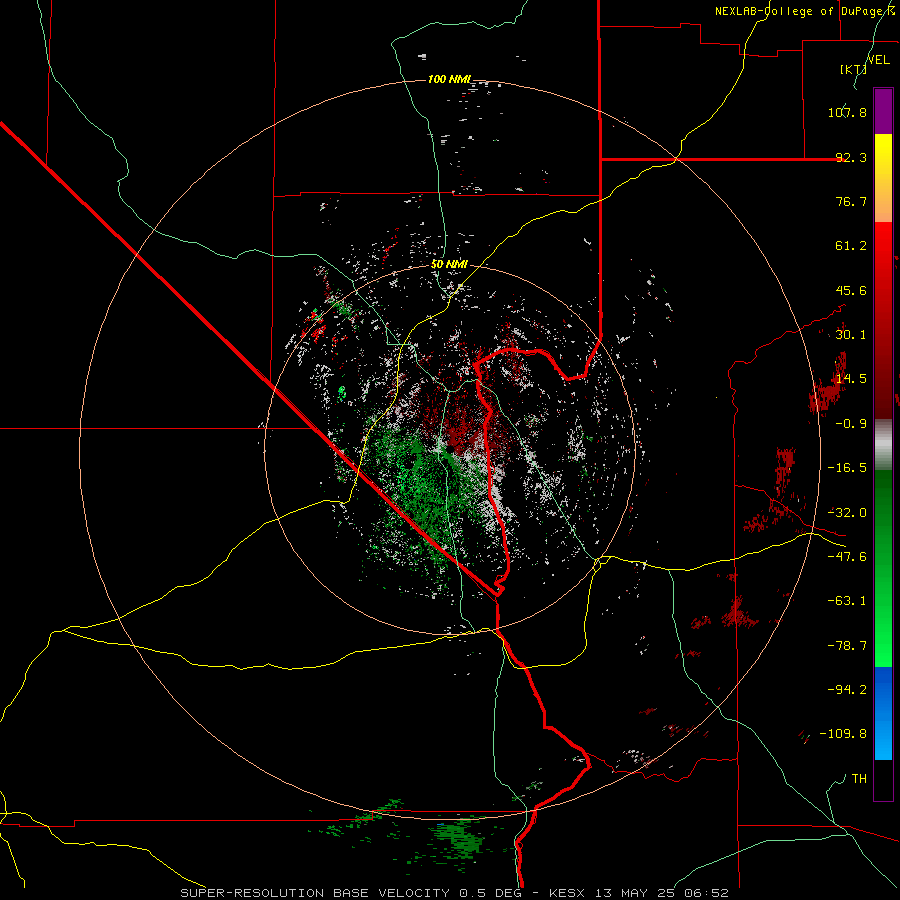This screenshot has width=900, height=900.
Task: Click the -78.7 value on velocity scale
Action: [x=847, y=646]
